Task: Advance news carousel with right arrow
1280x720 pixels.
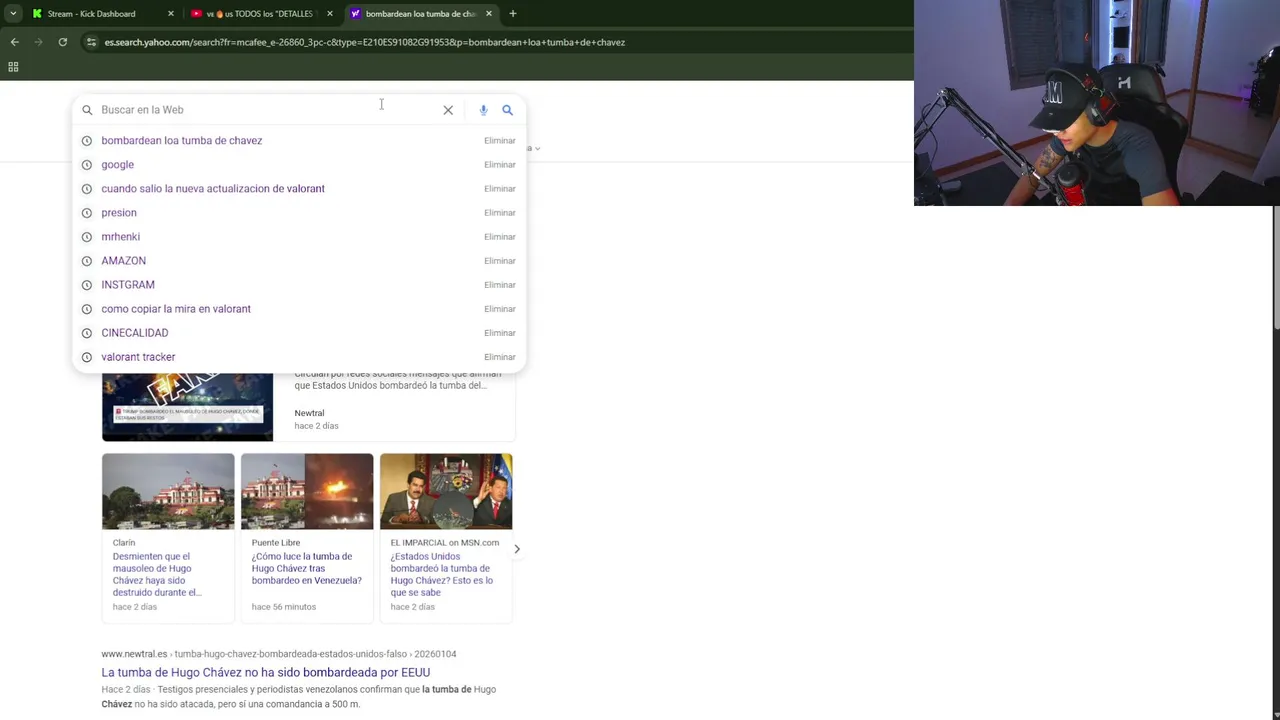Action: point(517,549)
